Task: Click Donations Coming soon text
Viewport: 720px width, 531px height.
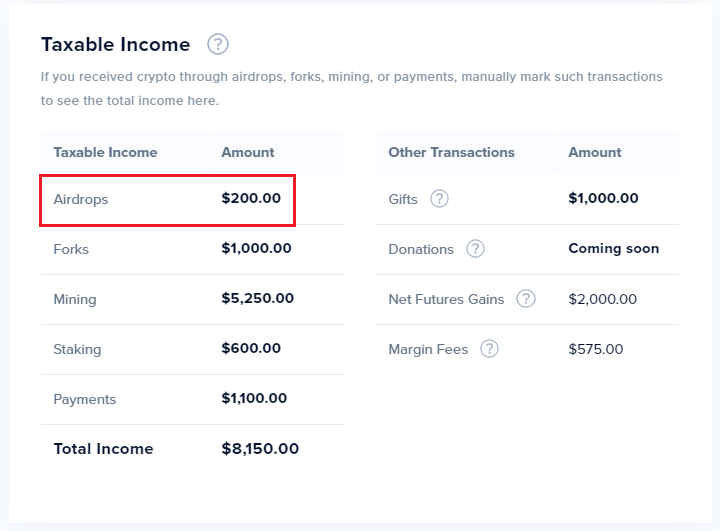Action: (613, 249)
